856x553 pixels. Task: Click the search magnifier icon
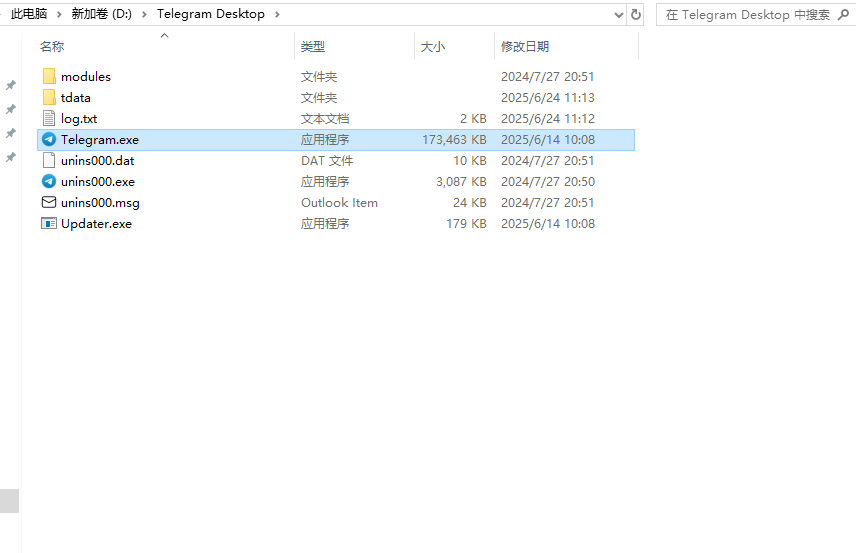[844, 15]
